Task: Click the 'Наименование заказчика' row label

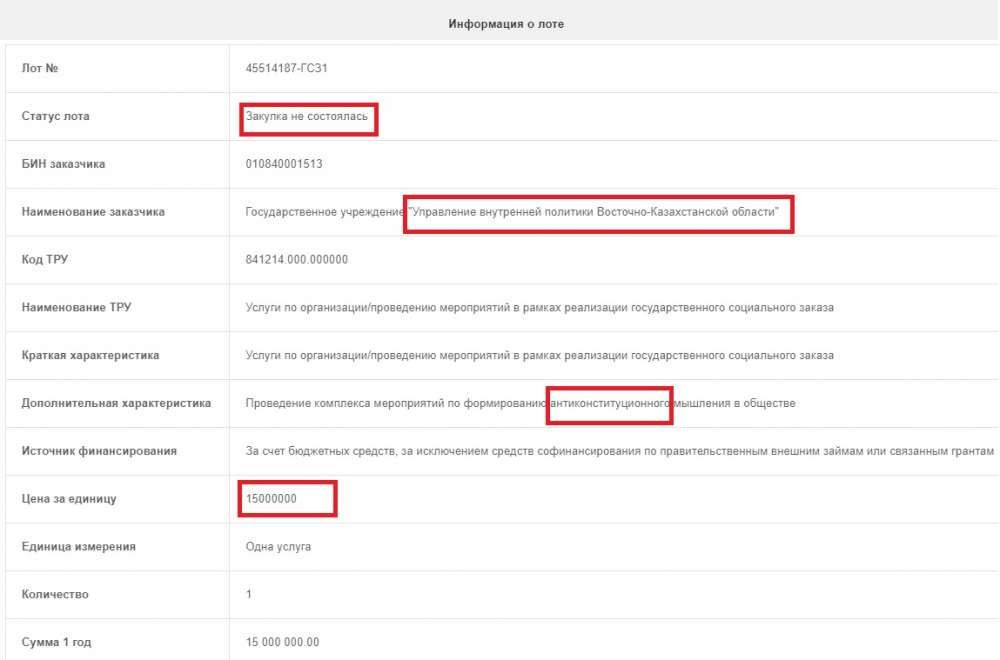Action: [x=93, y=212]
